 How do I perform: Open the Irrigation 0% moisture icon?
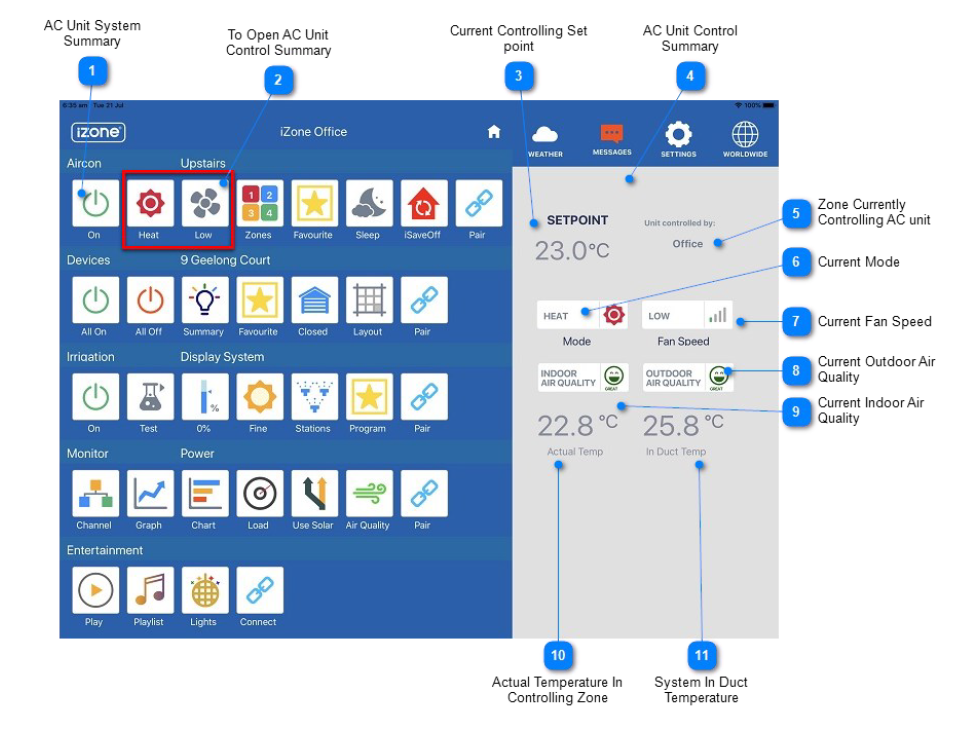point(205,396)
